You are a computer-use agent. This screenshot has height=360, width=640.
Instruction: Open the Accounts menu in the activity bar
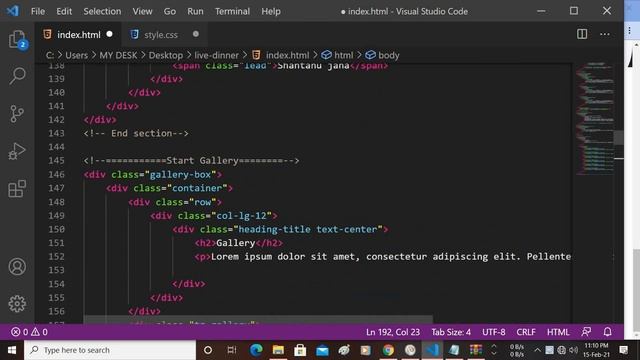pos(17,267)
